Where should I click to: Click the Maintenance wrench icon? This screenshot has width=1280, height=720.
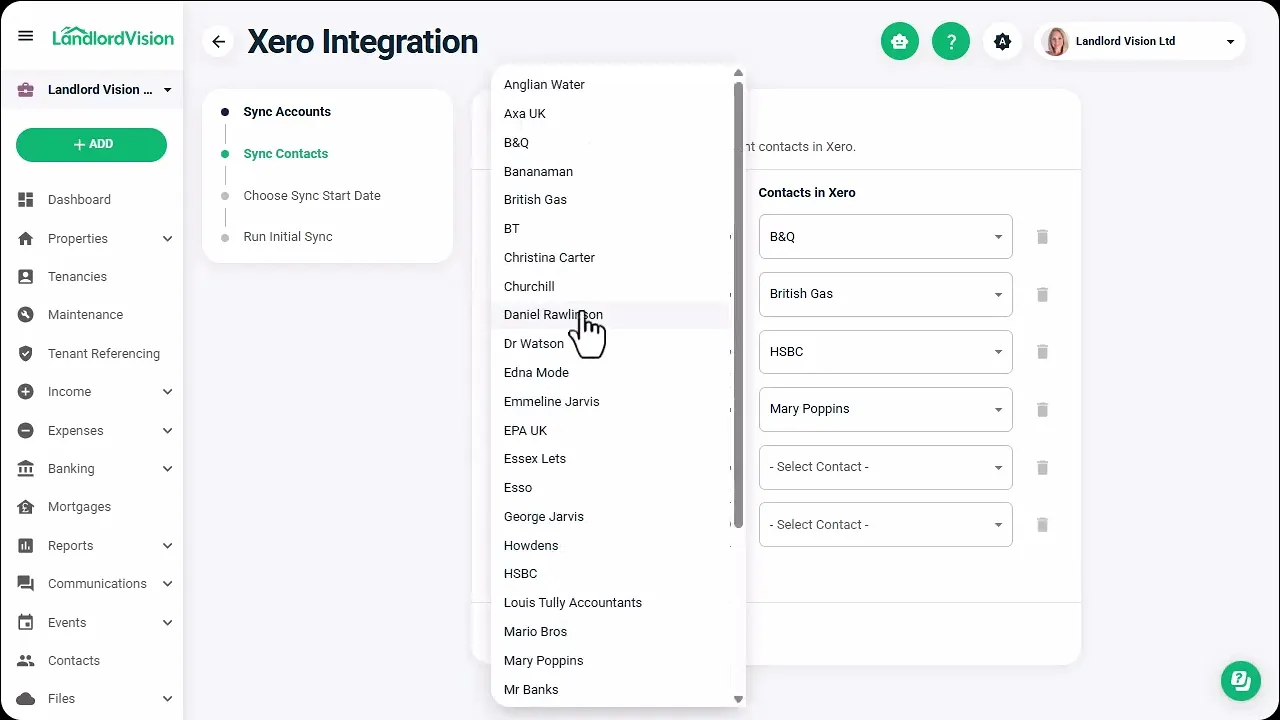point(26,314)
